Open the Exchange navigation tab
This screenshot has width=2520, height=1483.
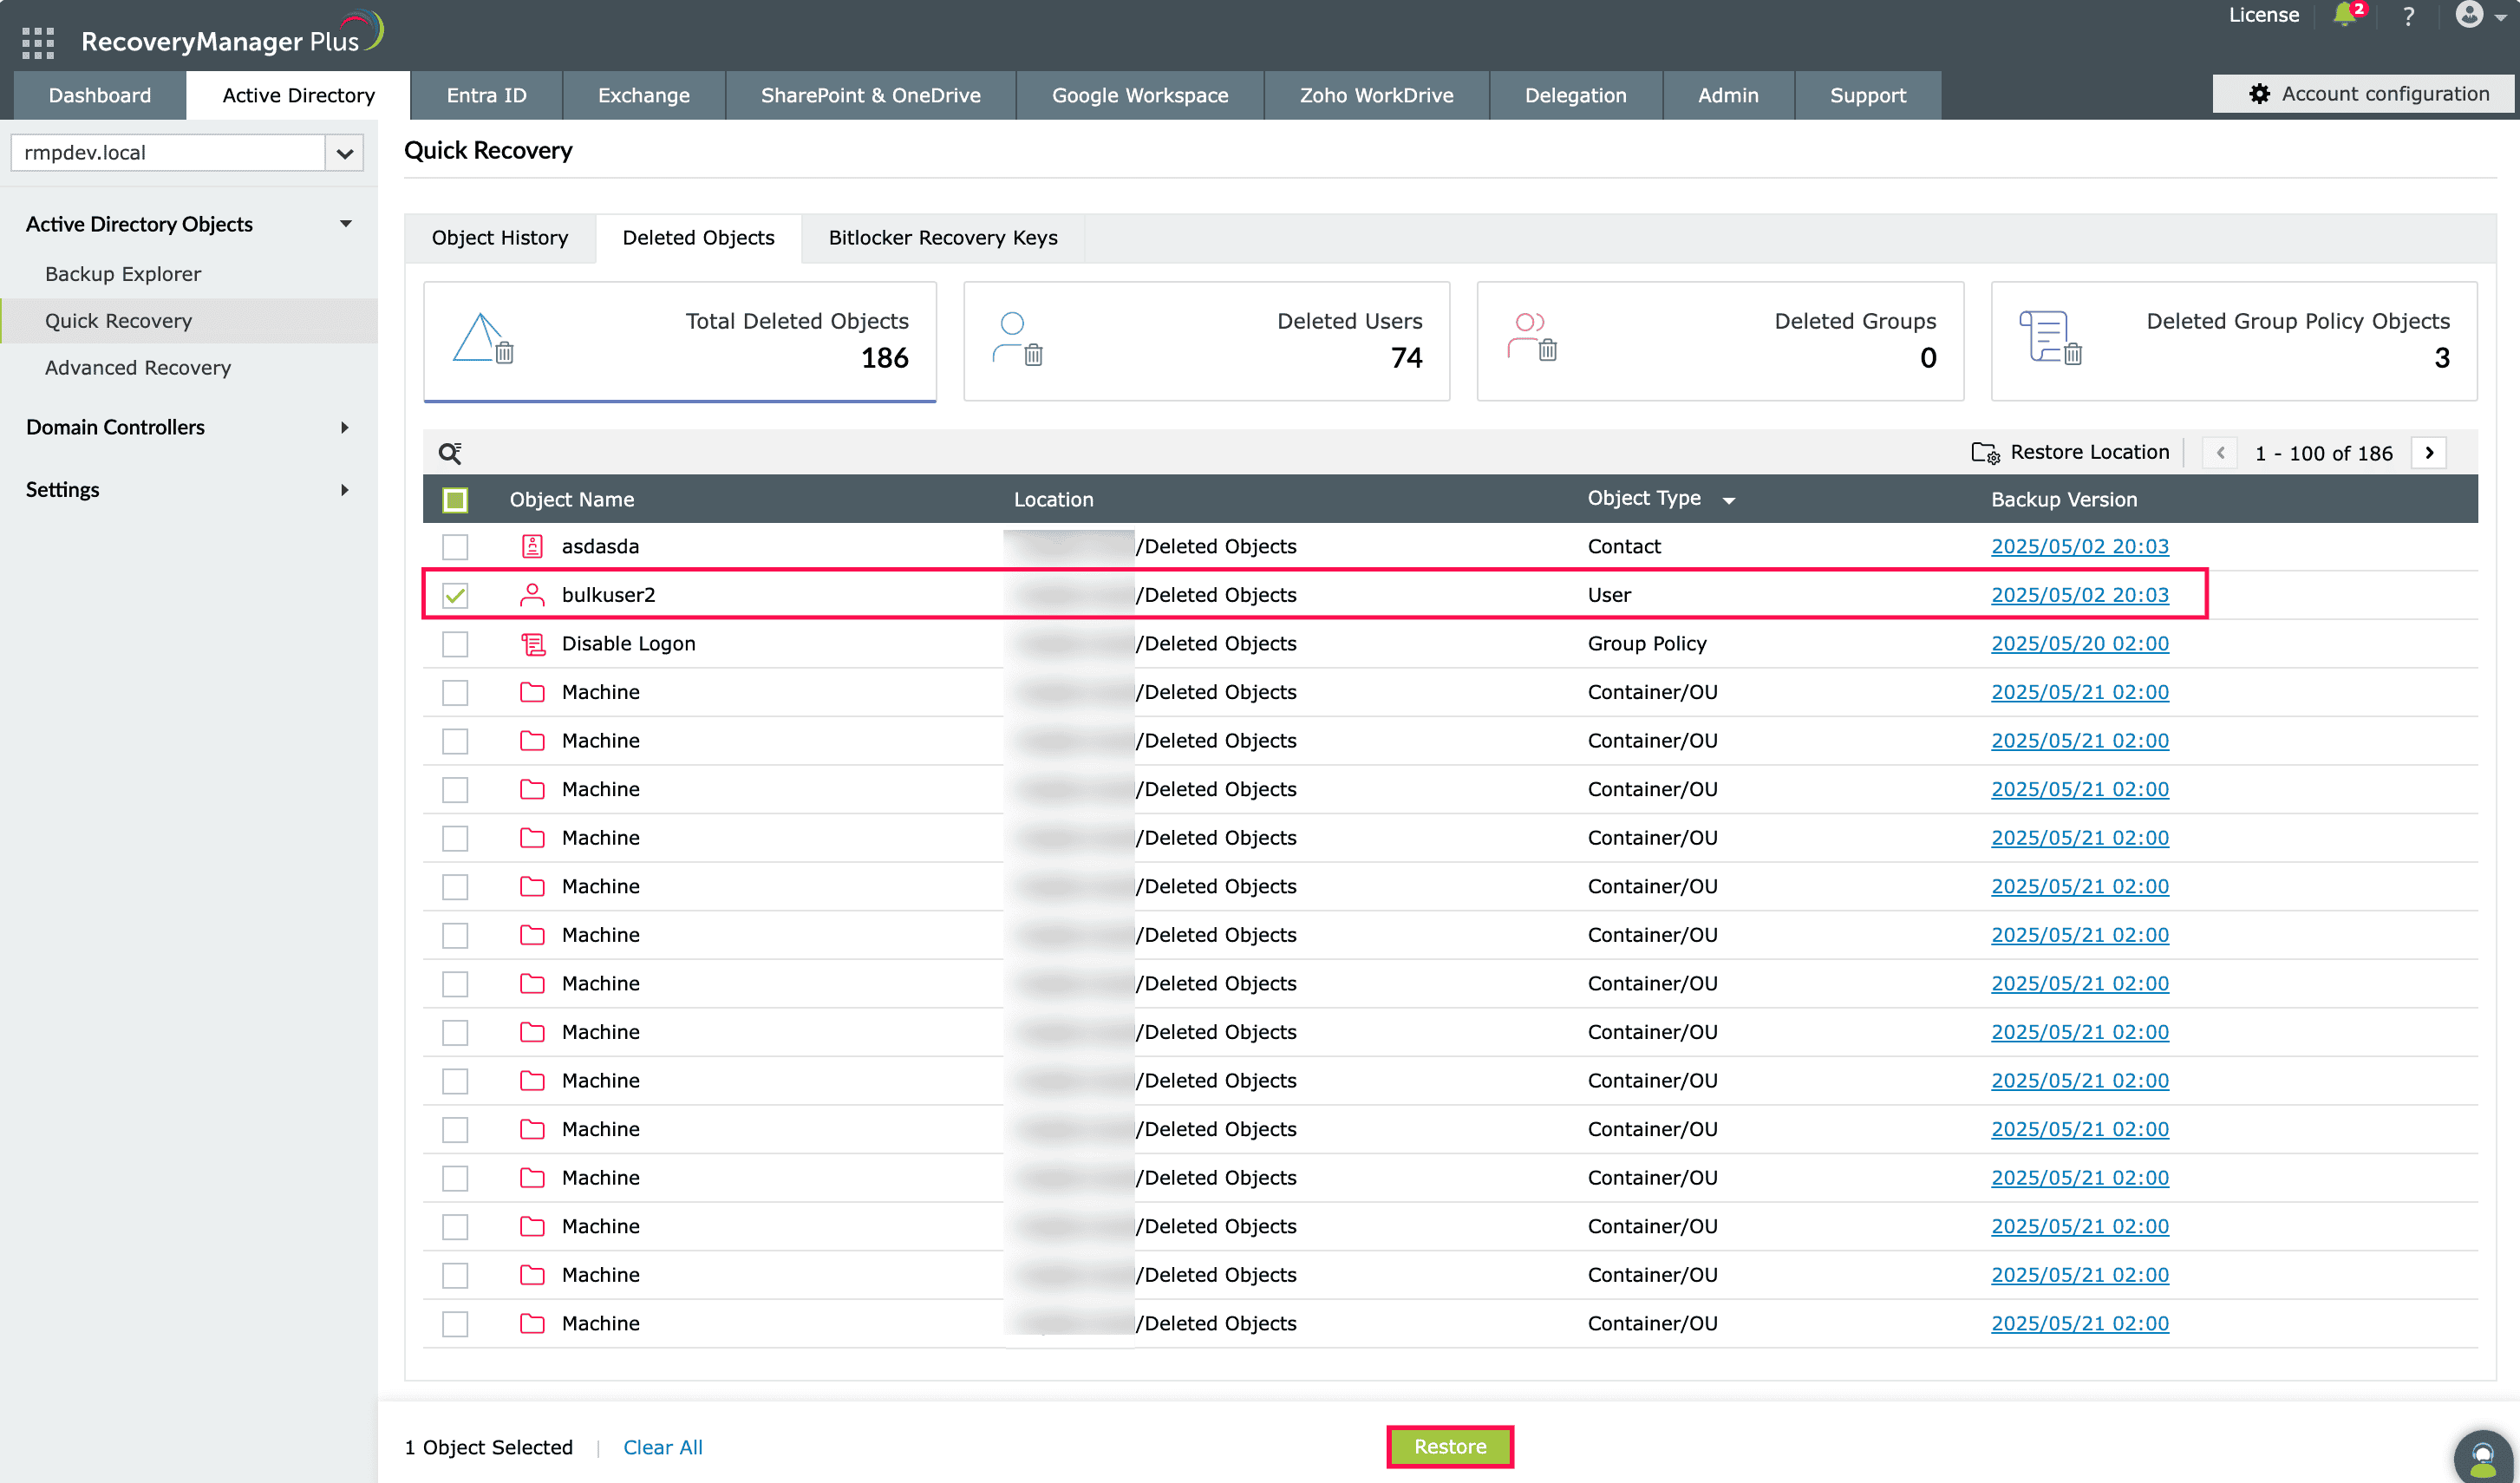tap(643, 95)
